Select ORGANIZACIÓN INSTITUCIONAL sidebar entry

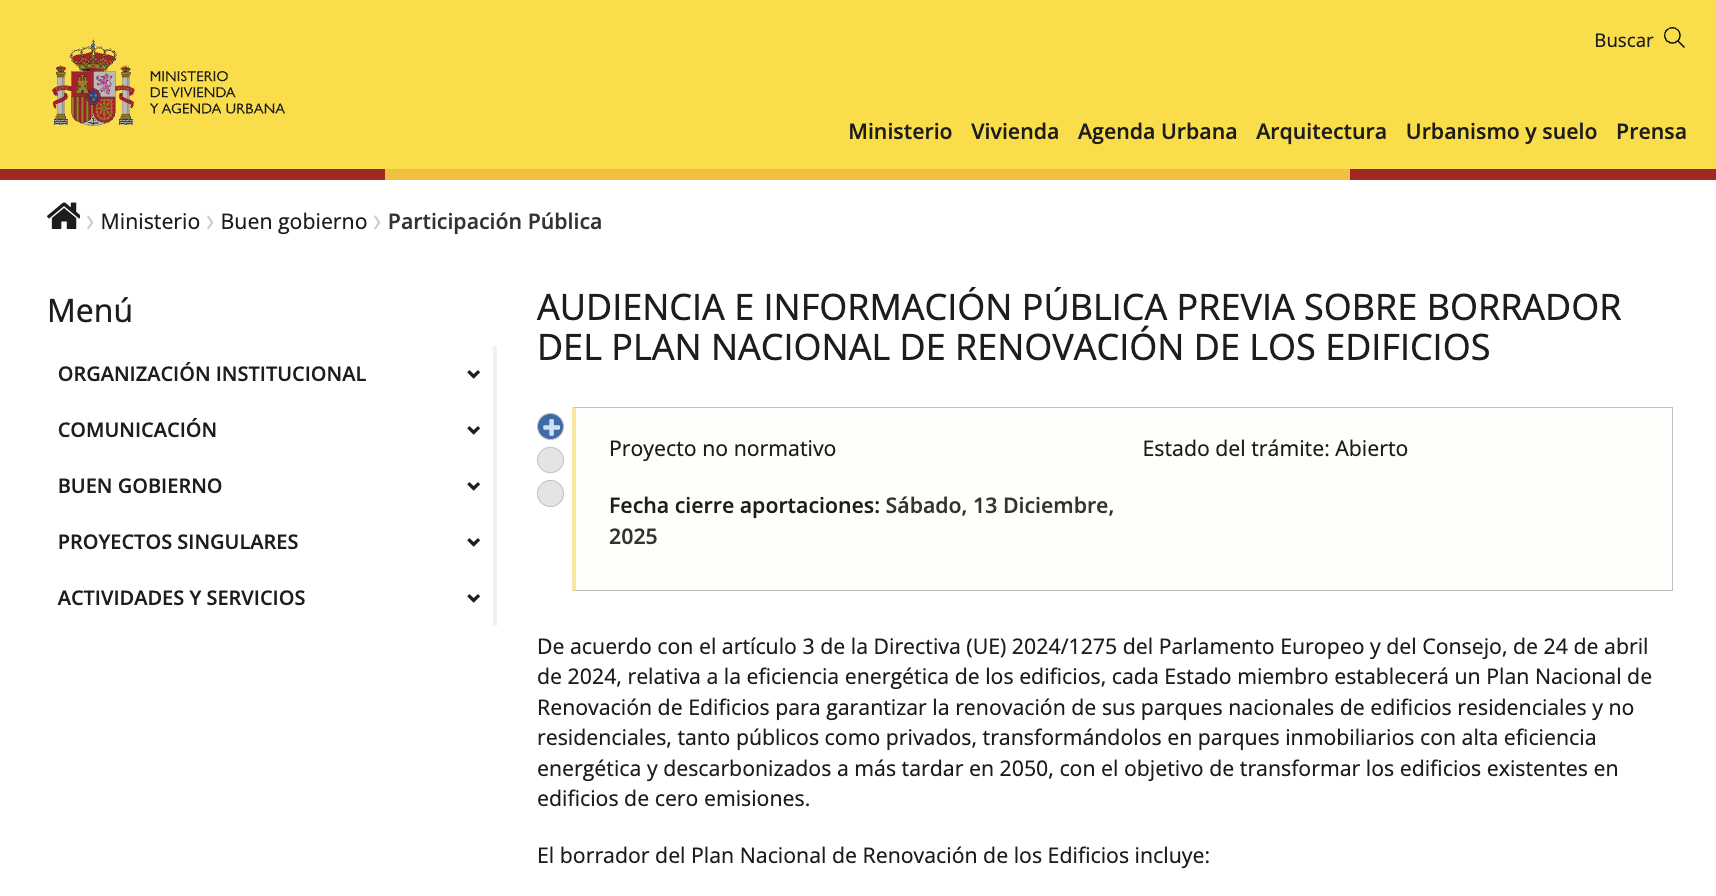click(212, 374)
